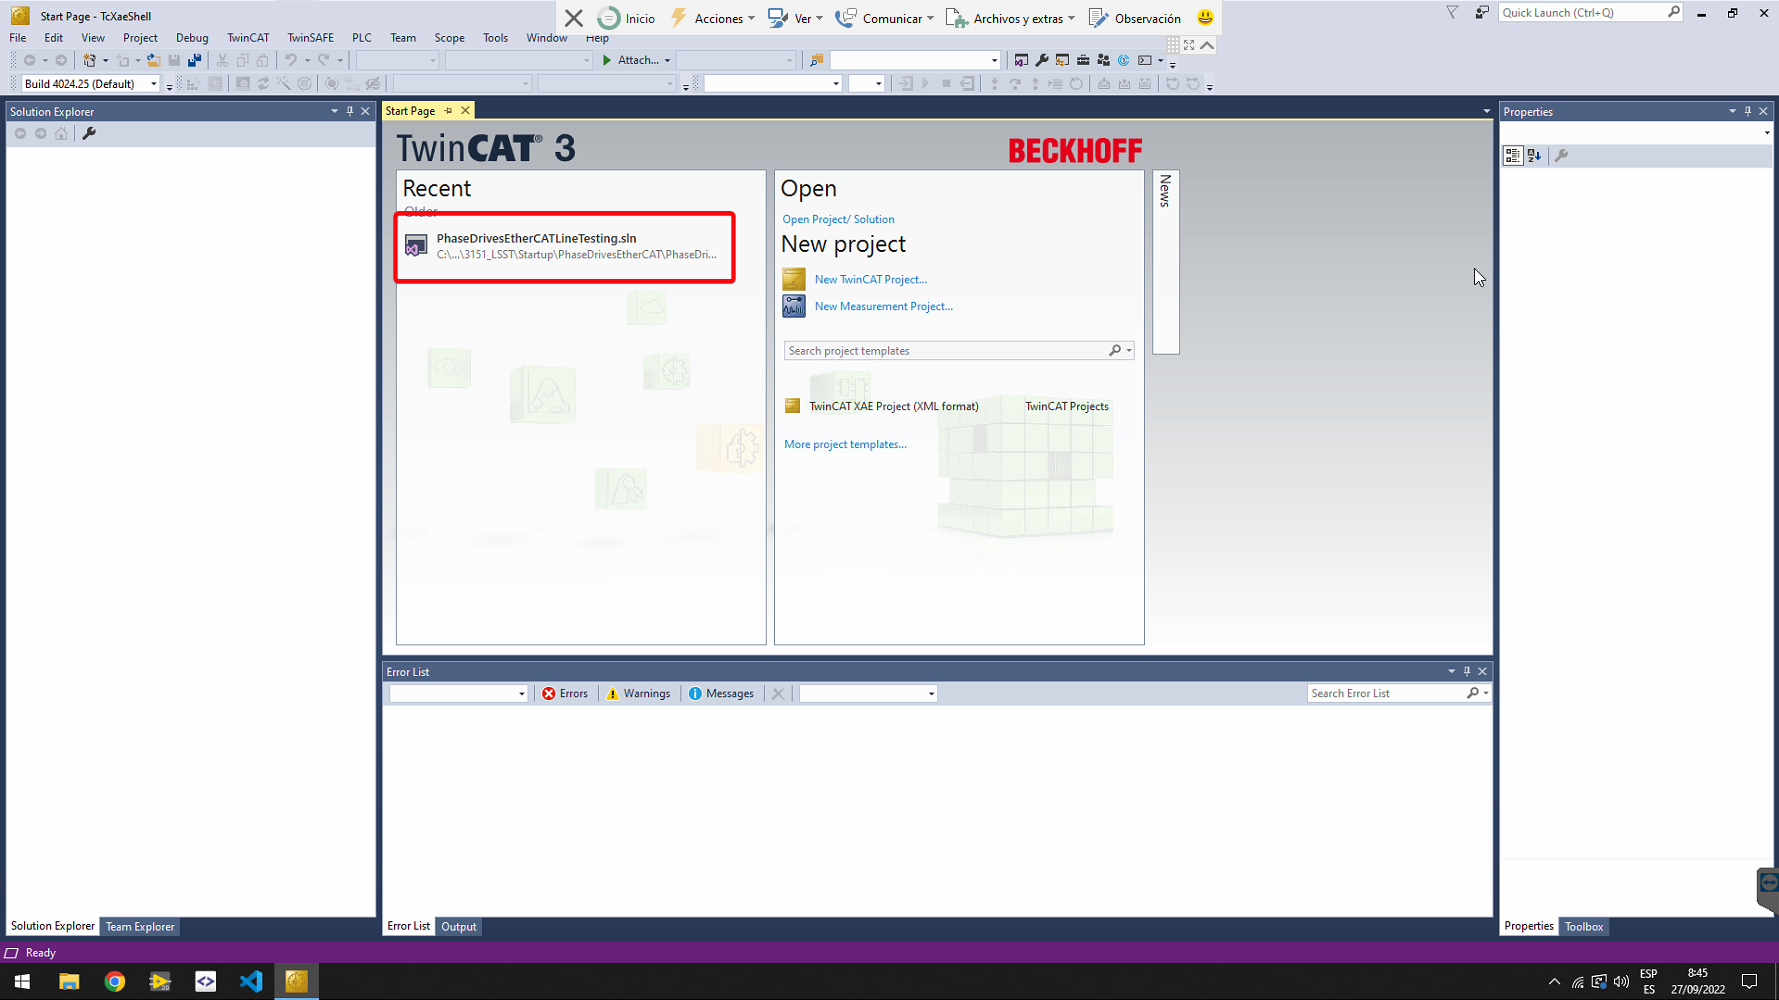The image size is (1779, 1000).
Task: Click the wrench icon in Solution Explorer toolbar
Action: pyautogui.click(x=89, y=133)
